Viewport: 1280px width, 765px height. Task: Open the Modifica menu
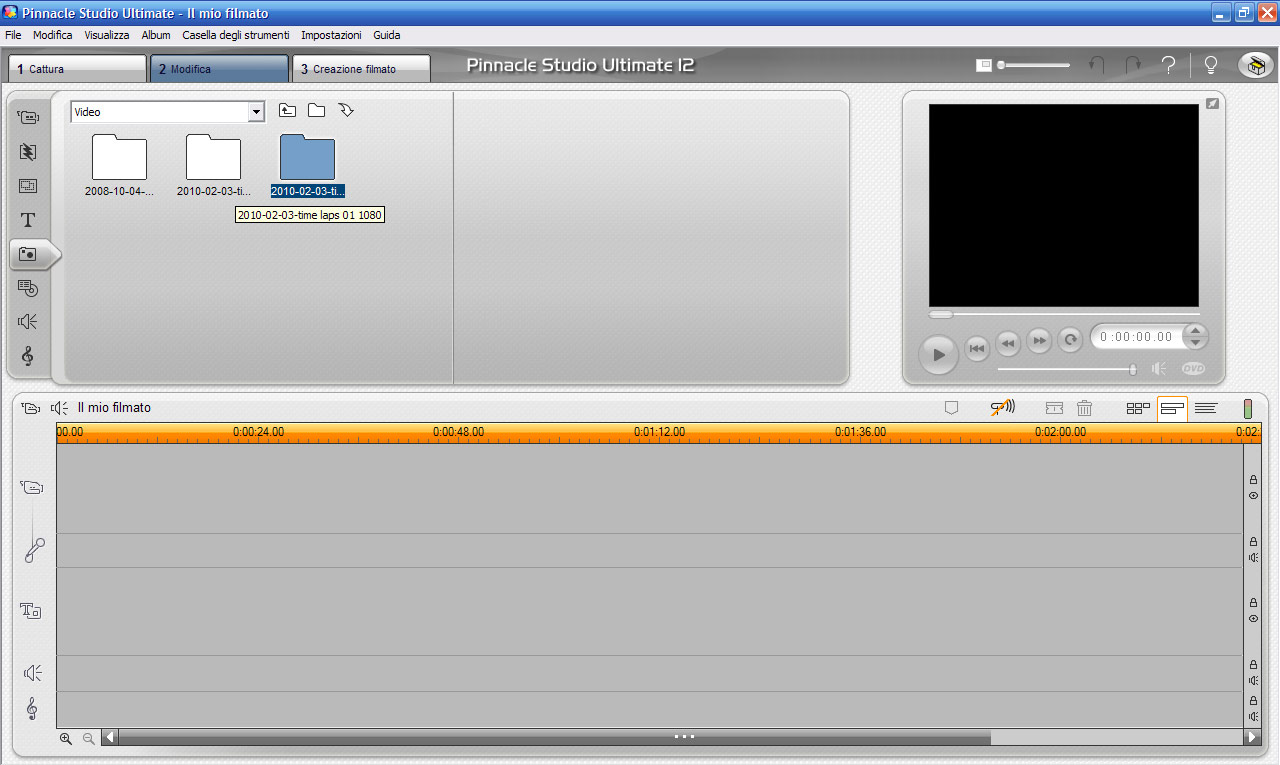click(52, 35)
